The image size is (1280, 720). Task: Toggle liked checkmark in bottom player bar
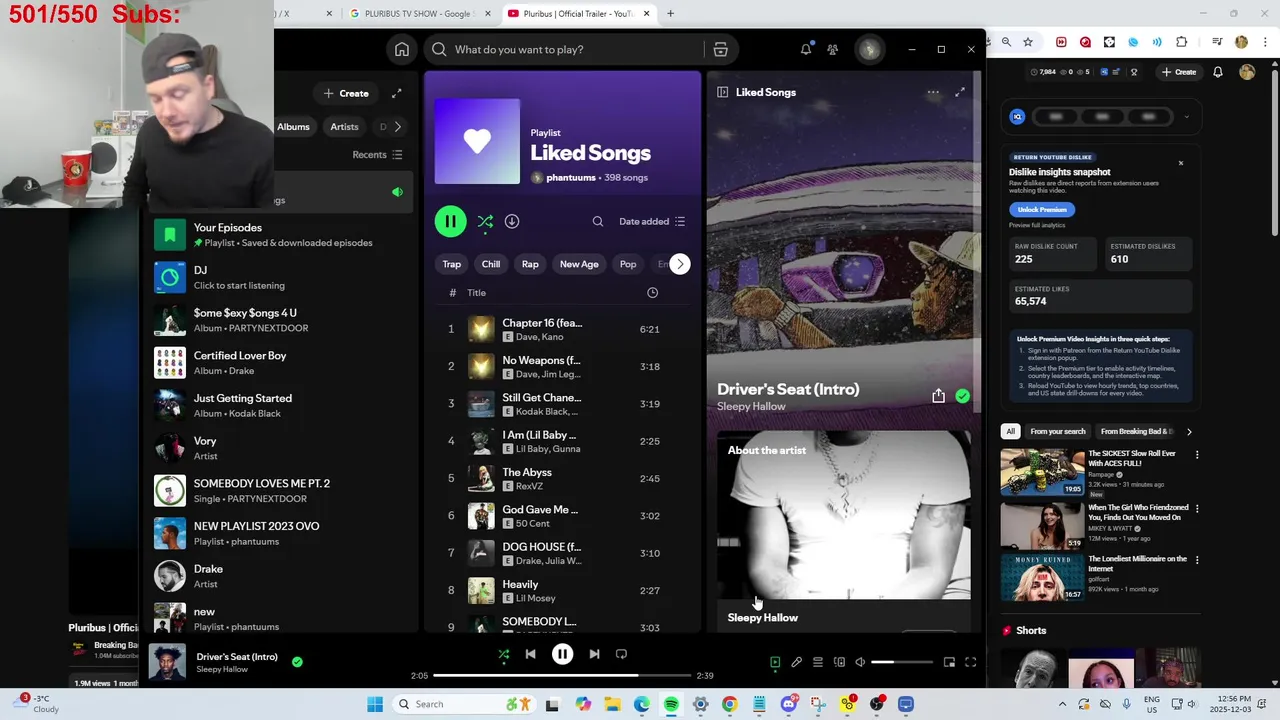(297, 661)
